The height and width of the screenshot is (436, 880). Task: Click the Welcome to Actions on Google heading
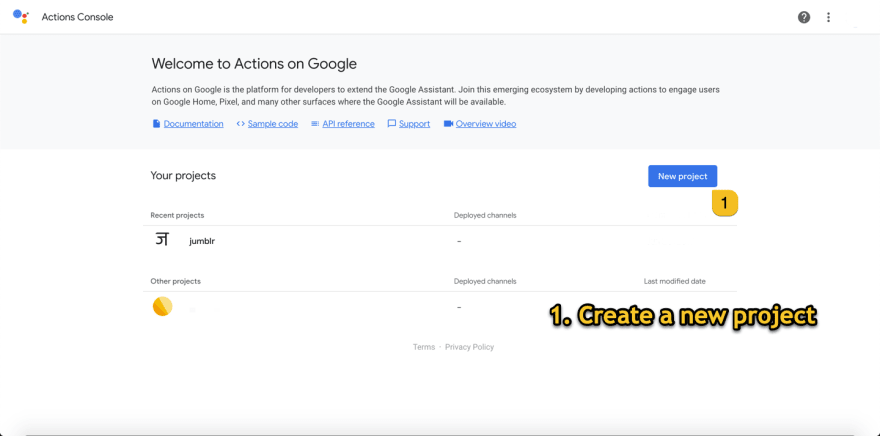pyautogui.click(x=254, y=64)
